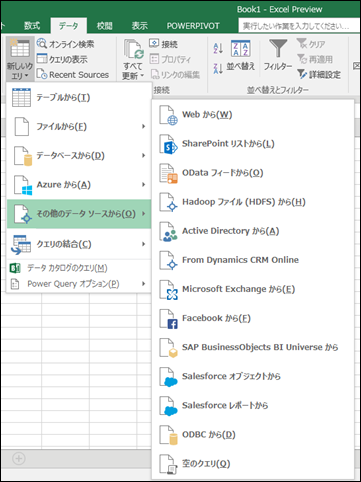This screenshot has height=482, width=361.
Task: Switch to the 校閲 (Review) tab
Action: tap(104, 26)
